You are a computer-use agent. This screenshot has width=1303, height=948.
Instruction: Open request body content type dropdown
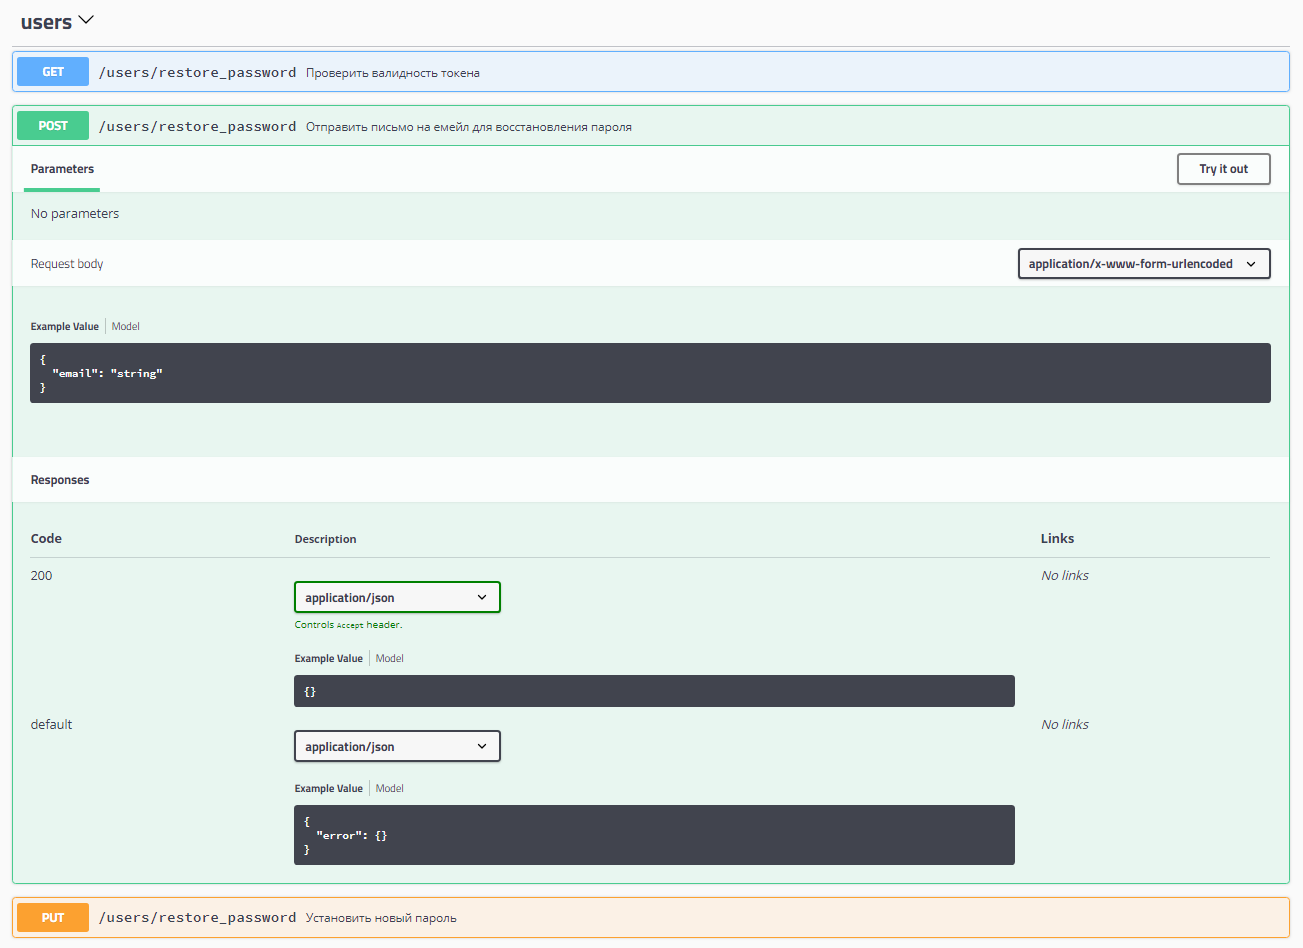tap(1143, 264)
